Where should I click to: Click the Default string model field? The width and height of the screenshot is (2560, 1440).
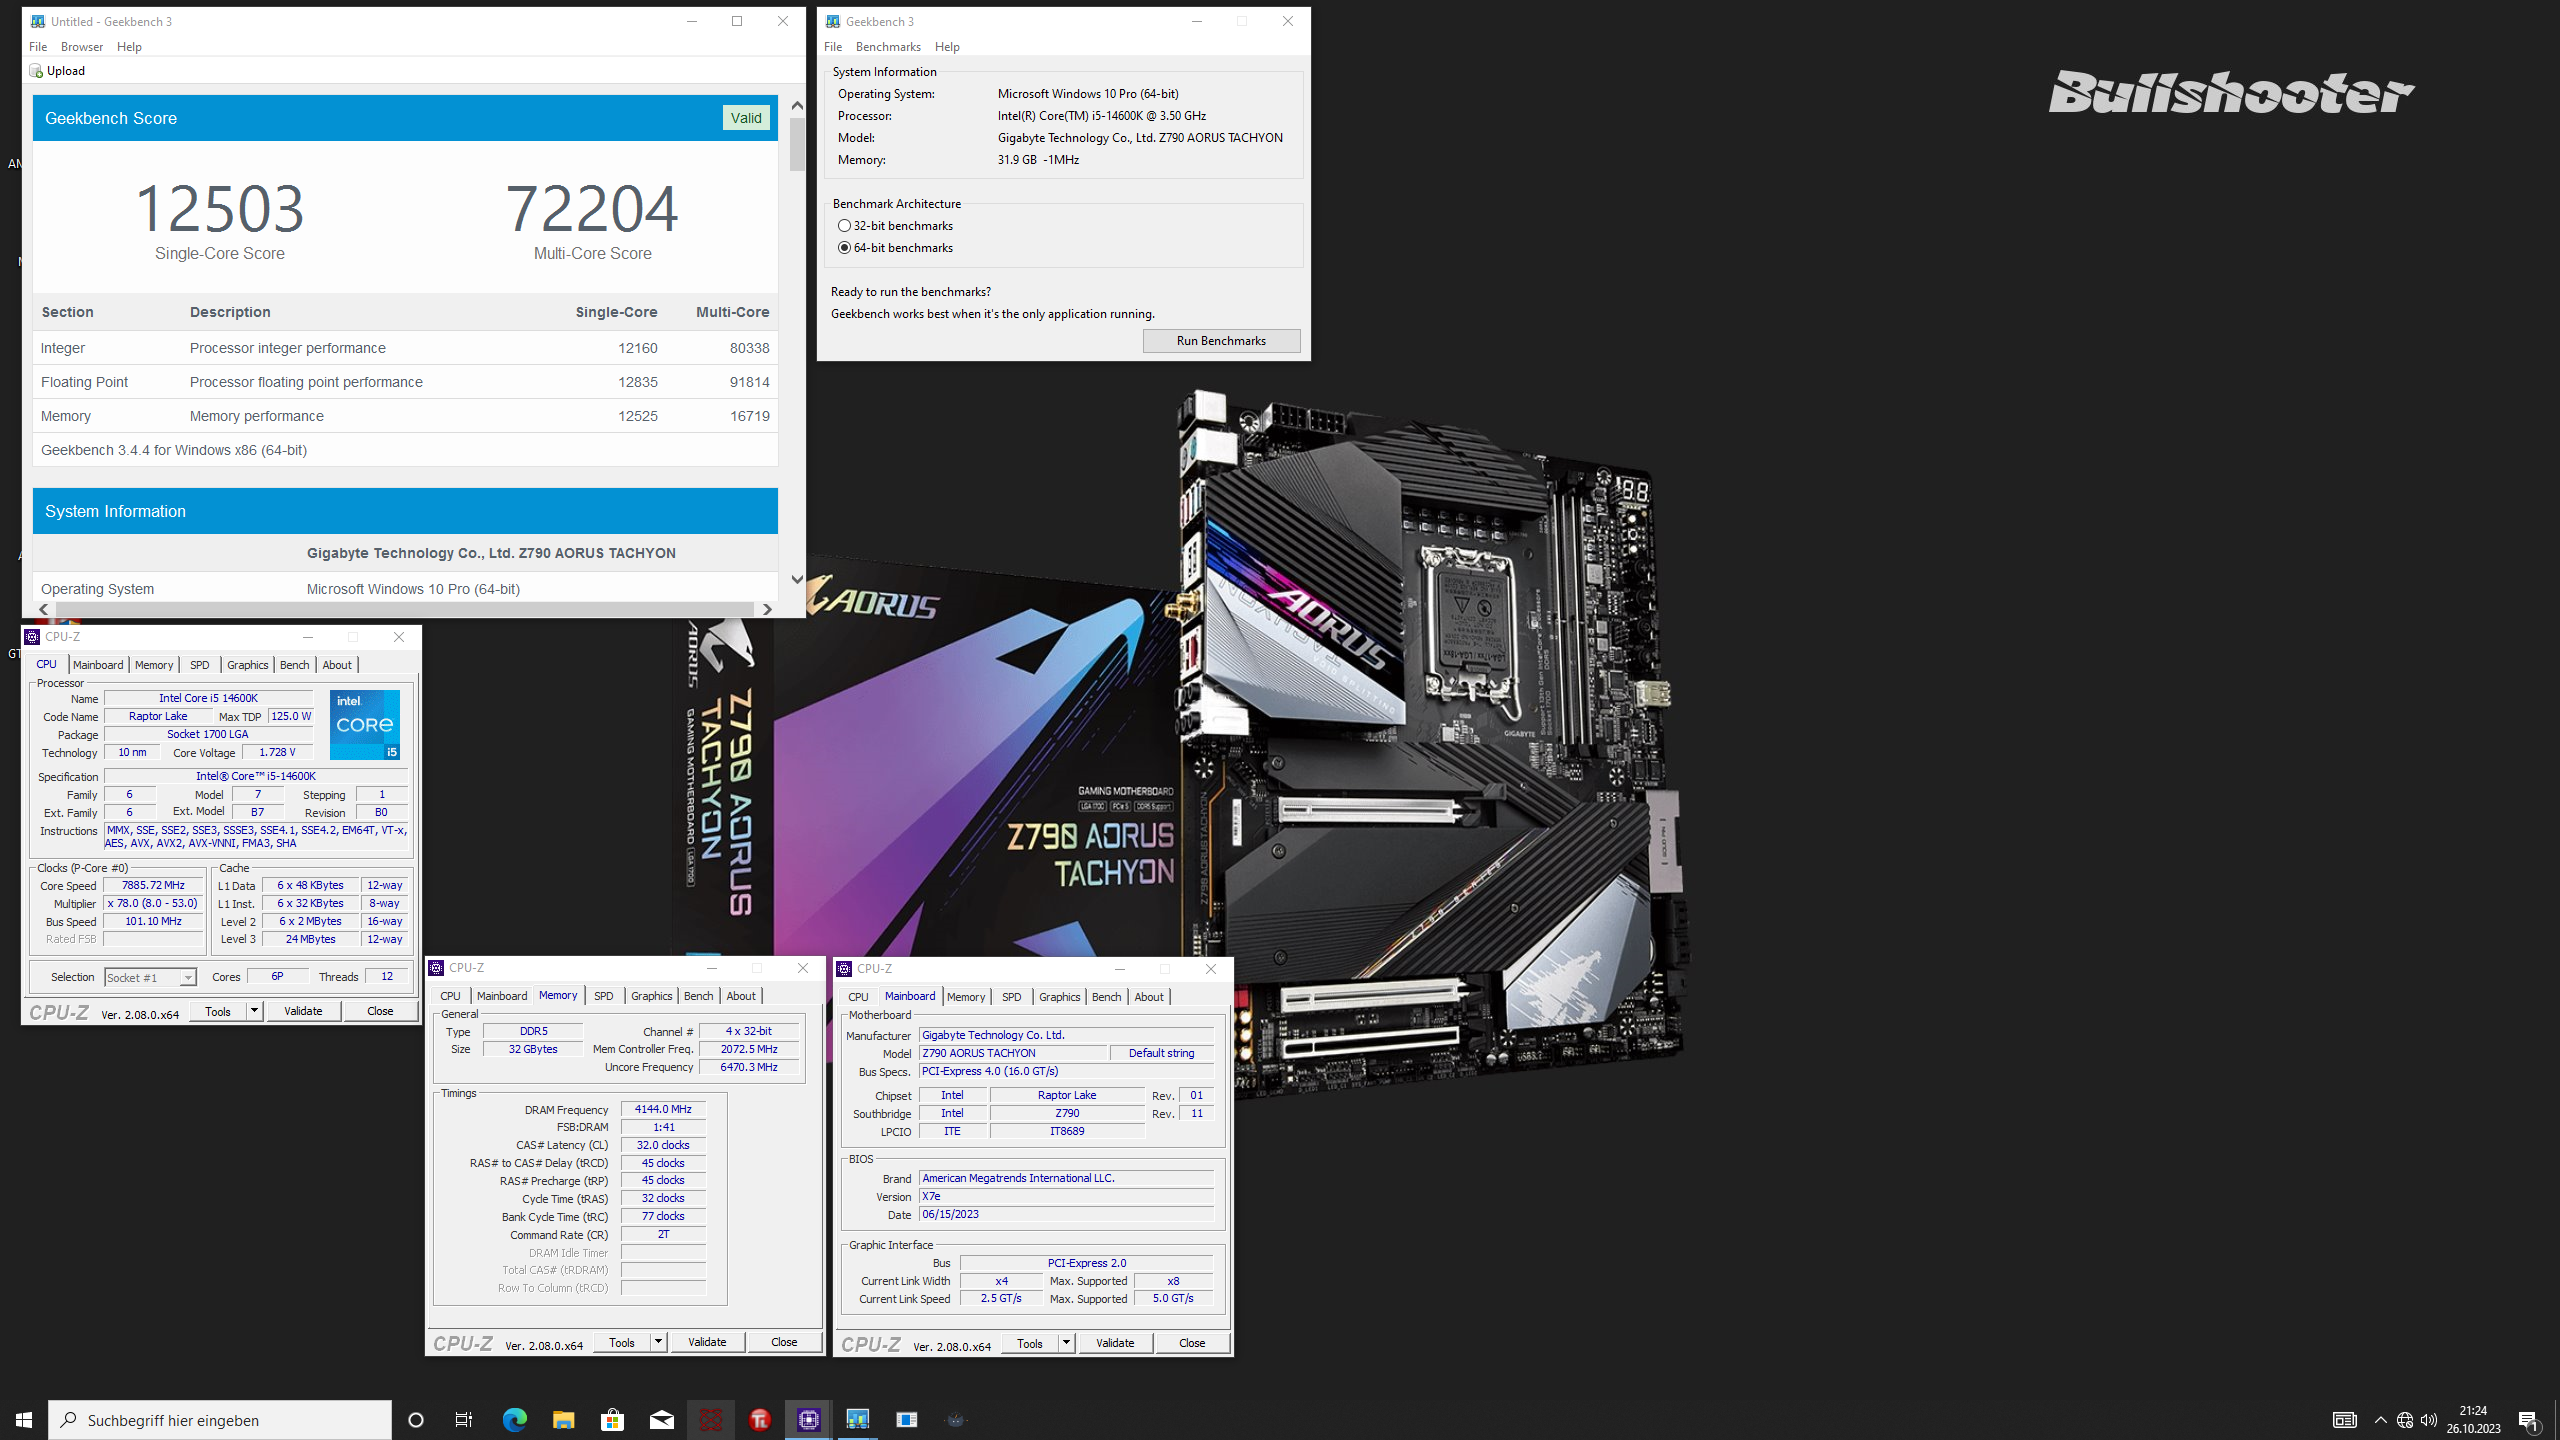pyautogui.click(x=1161, y=1053)
